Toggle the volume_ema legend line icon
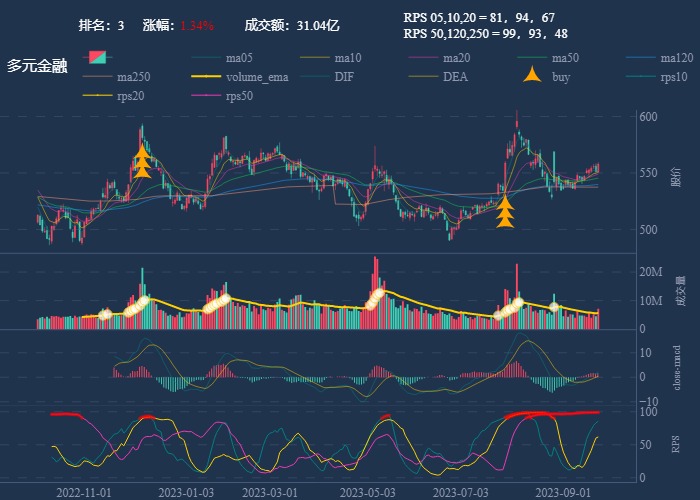 [x=207, y=77]
